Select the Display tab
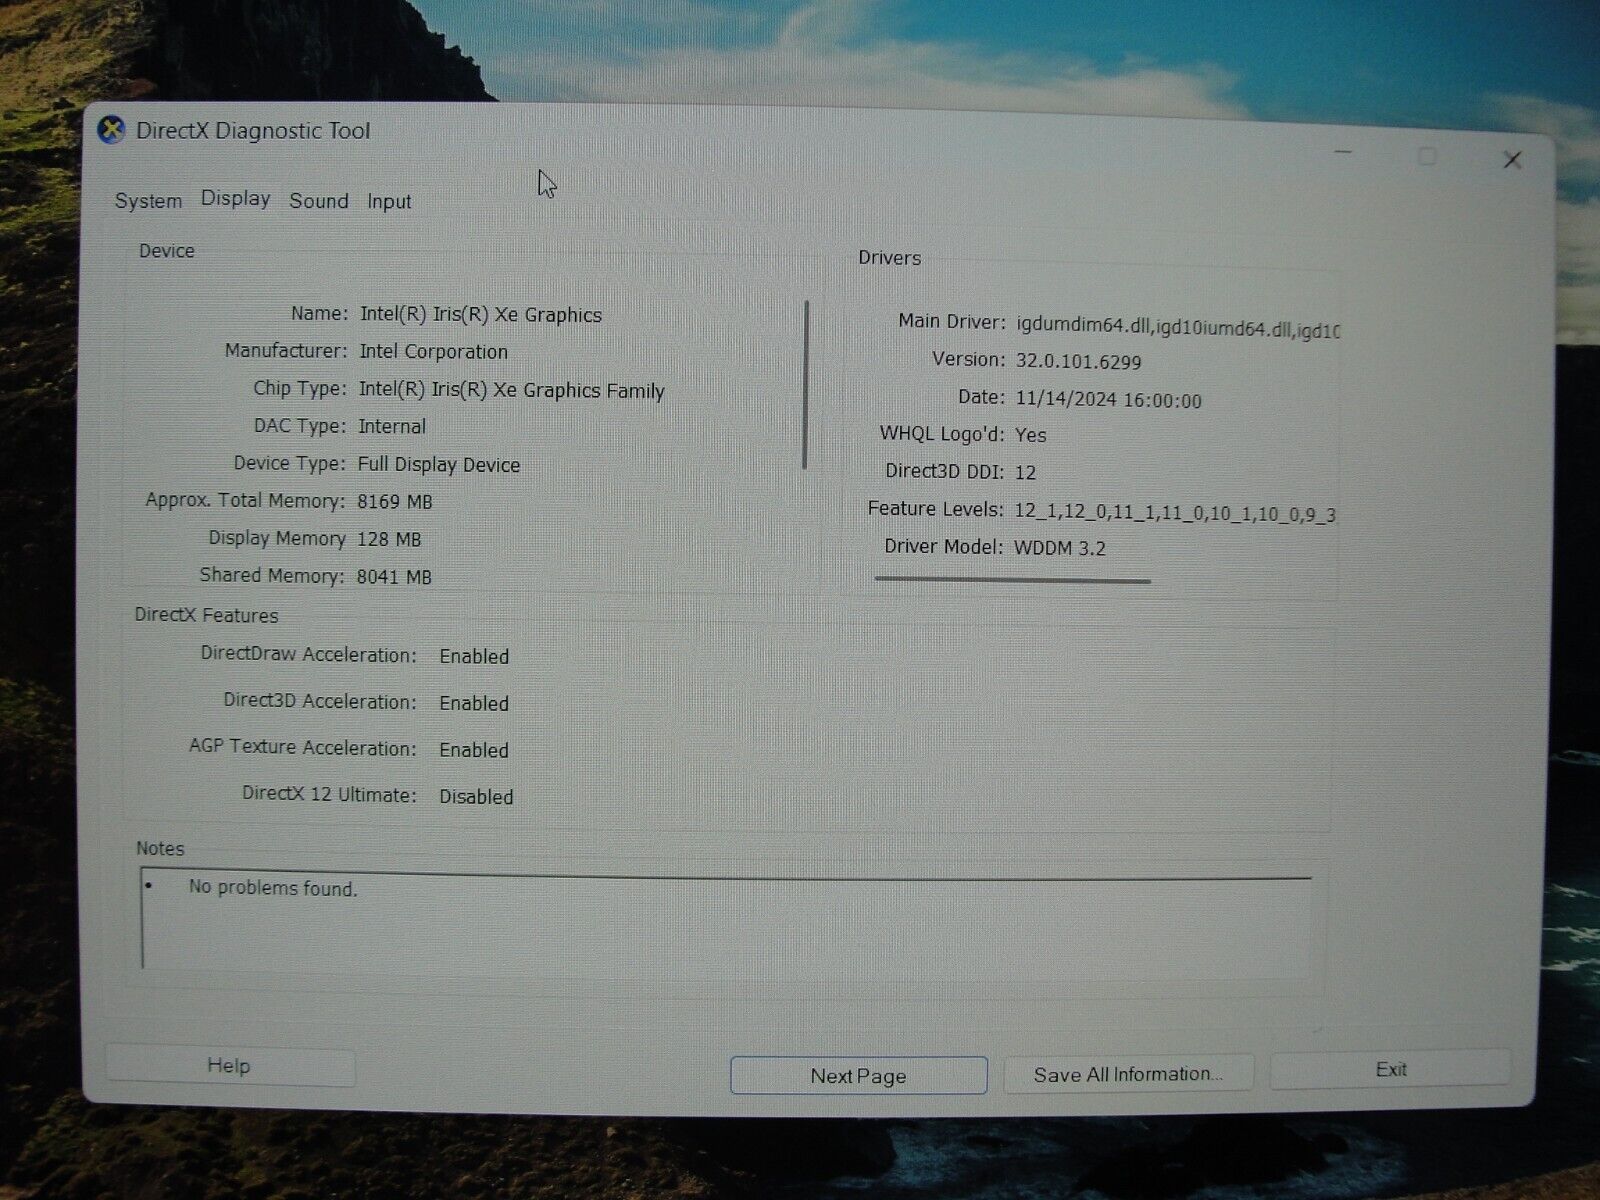The width and height of the screenshot is (1600, 1200). pos(236,199)
